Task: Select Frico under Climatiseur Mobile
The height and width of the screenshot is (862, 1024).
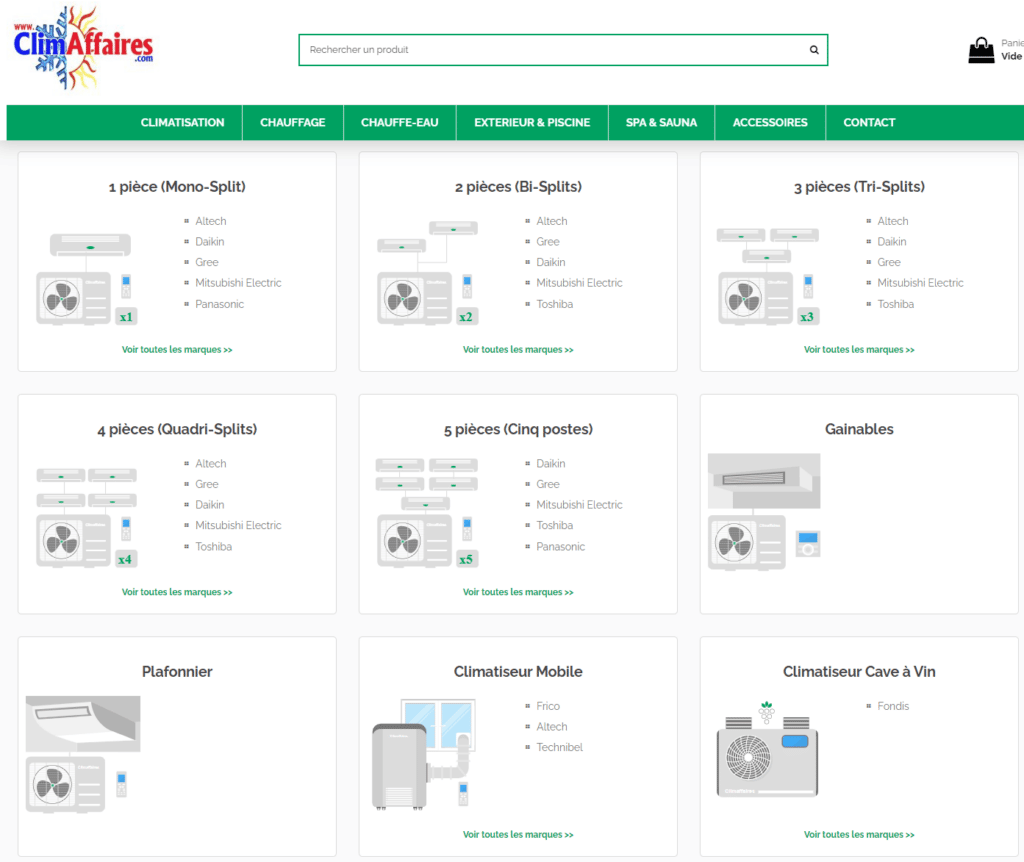Action: pos(548,706)
